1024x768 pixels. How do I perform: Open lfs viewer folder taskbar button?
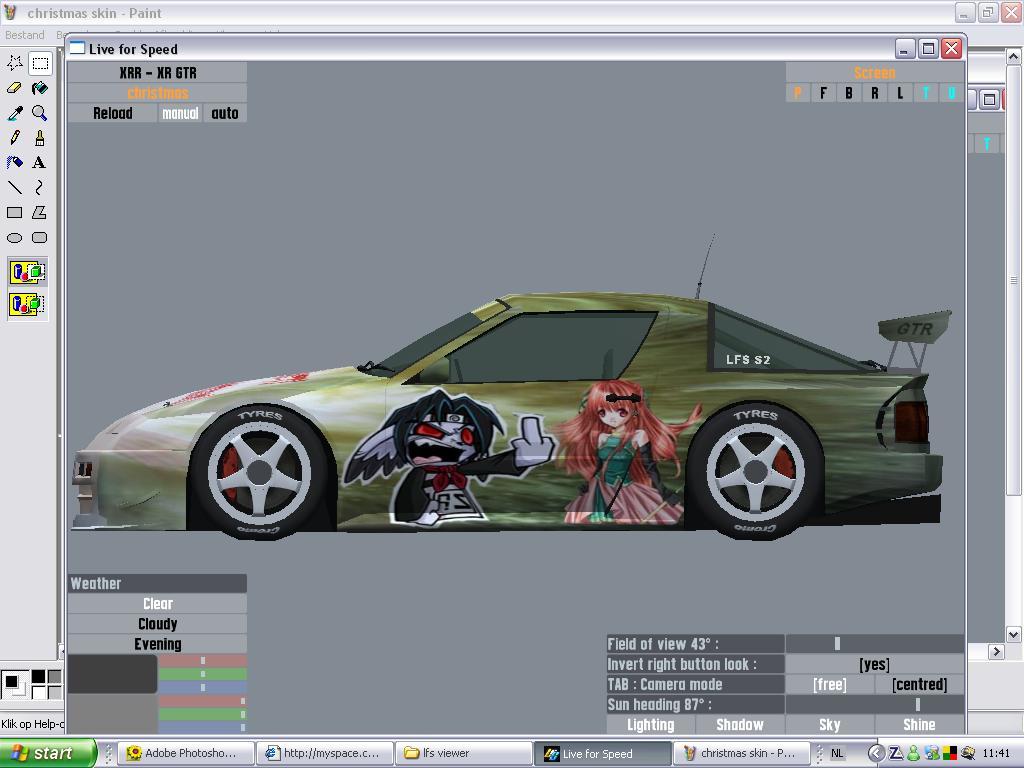464,753
